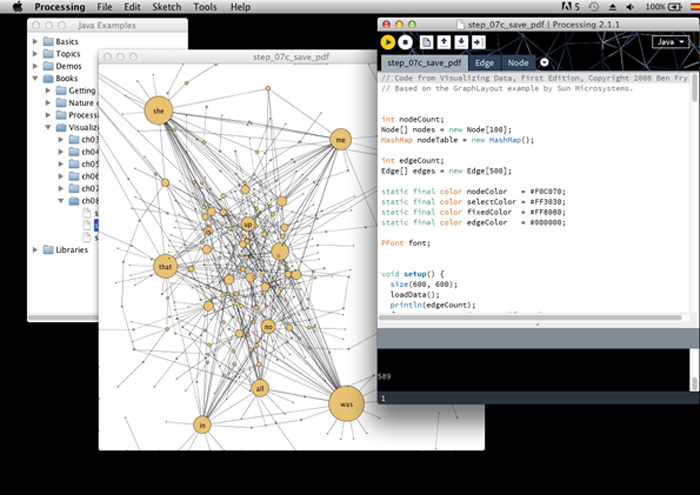Viewport: 700px width, 495px height.
Task: Click the 'no' node in the graph
Action: click(x=268, y=327)
